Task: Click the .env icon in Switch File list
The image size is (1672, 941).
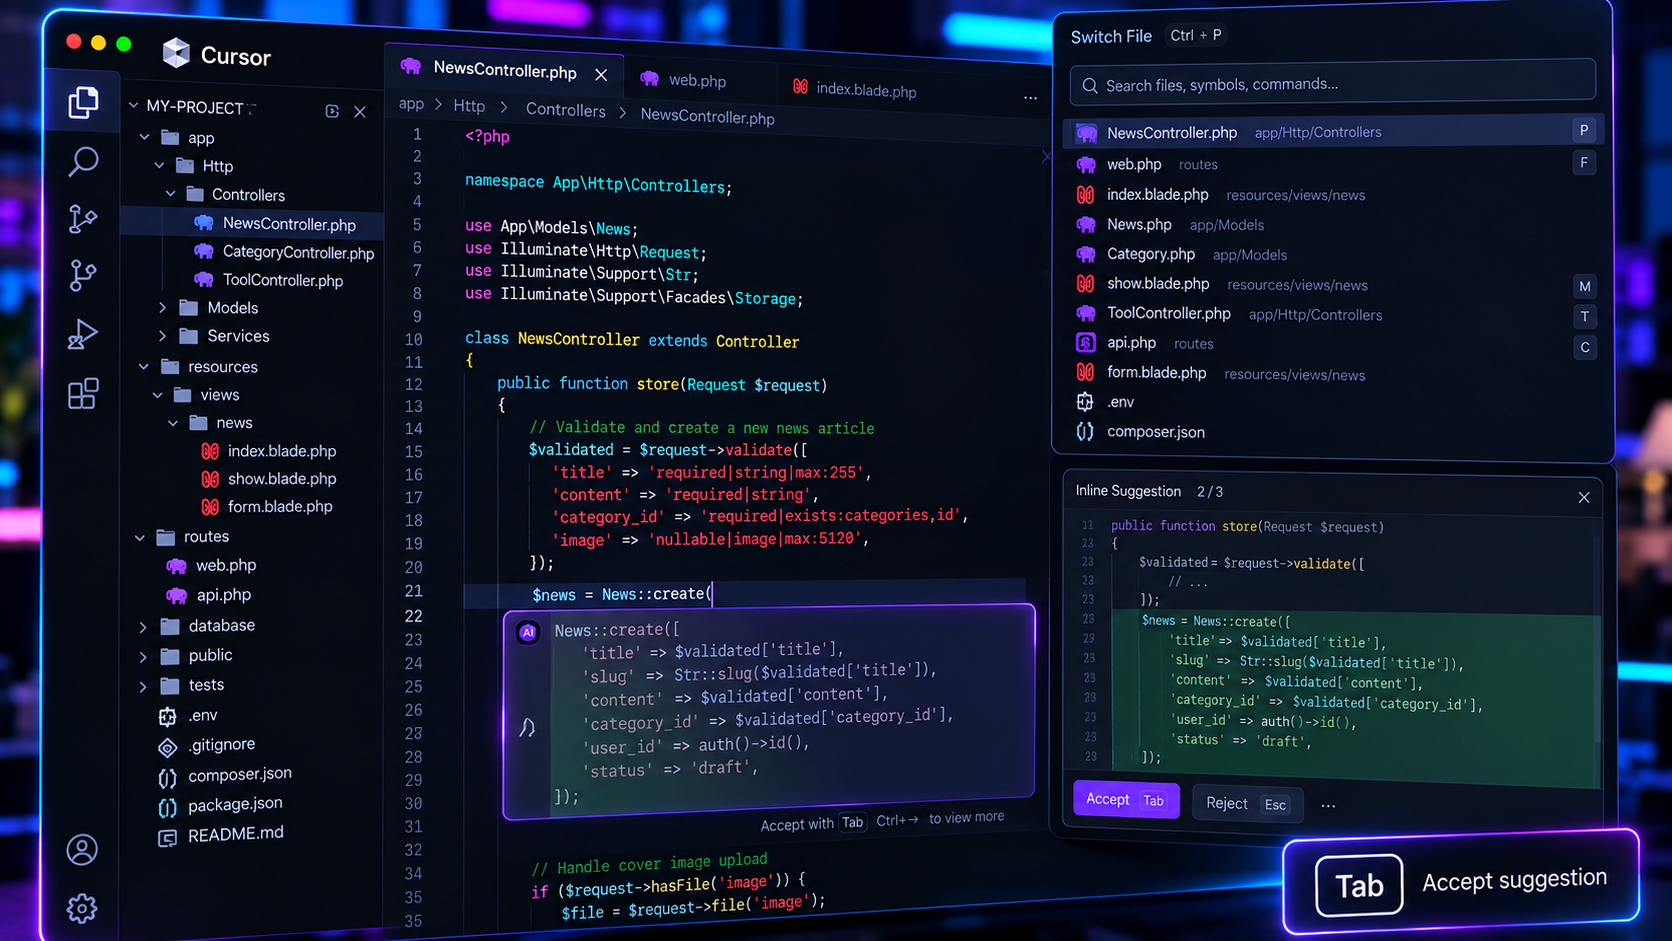Action: click(1085, 402)
